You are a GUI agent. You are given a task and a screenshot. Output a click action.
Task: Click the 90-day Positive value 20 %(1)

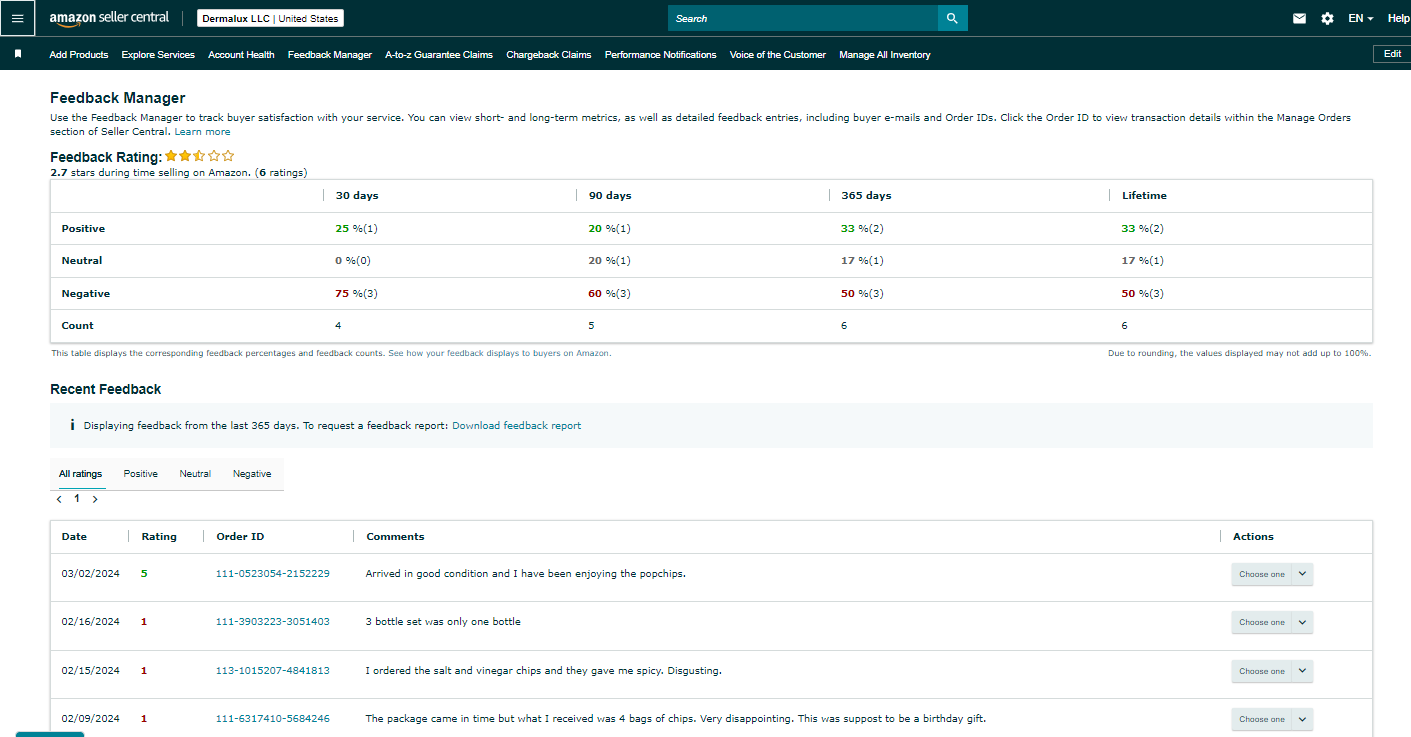pos(610,229)
